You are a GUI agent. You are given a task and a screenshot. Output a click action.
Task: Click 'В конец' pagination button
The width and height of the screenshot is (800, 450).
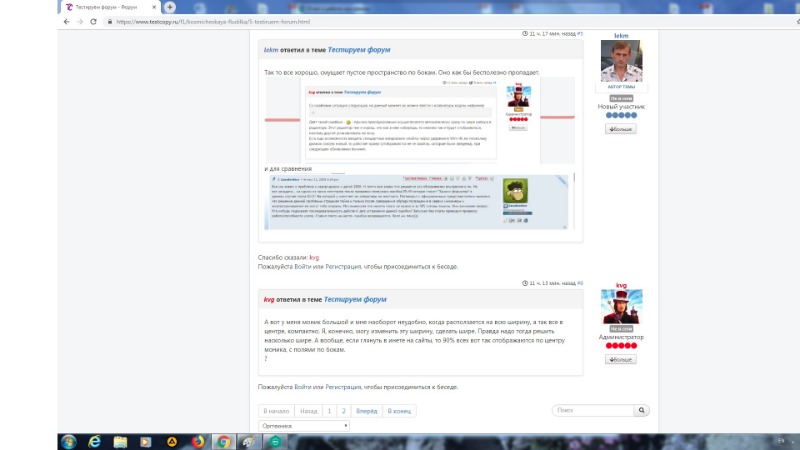point(401,411)
